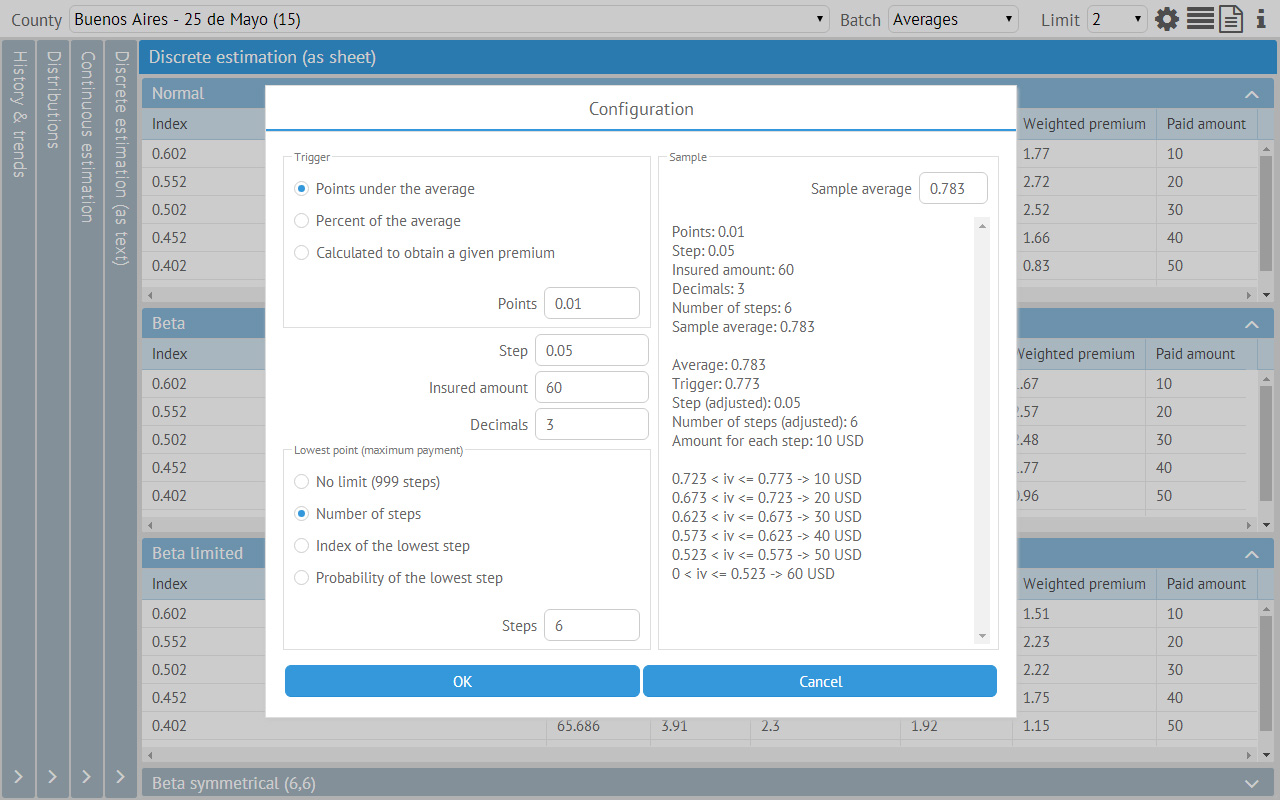Click the Normal table vertical scrollbar
1280x800 pixels.
(x=1266, y=212)
